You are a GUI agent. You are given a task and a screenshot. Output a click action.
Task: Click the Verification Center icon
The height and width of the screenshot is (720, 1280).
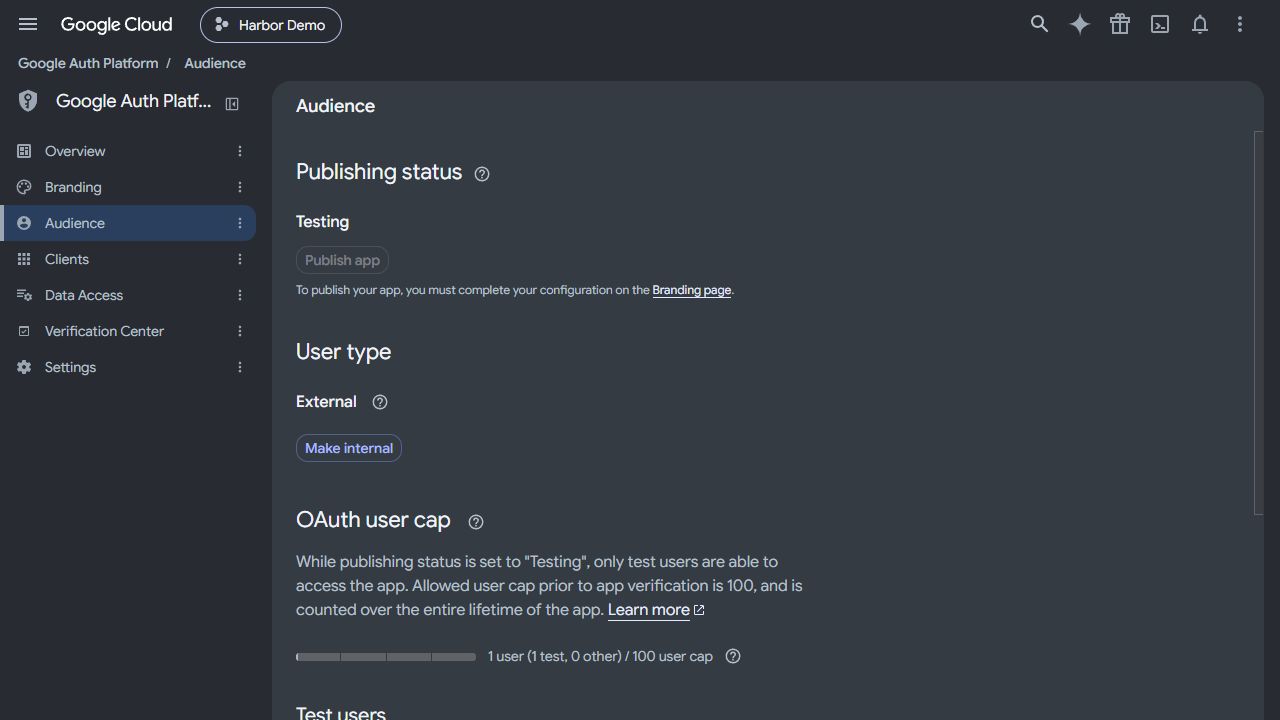pyautogui.click(x=24, y=331)
